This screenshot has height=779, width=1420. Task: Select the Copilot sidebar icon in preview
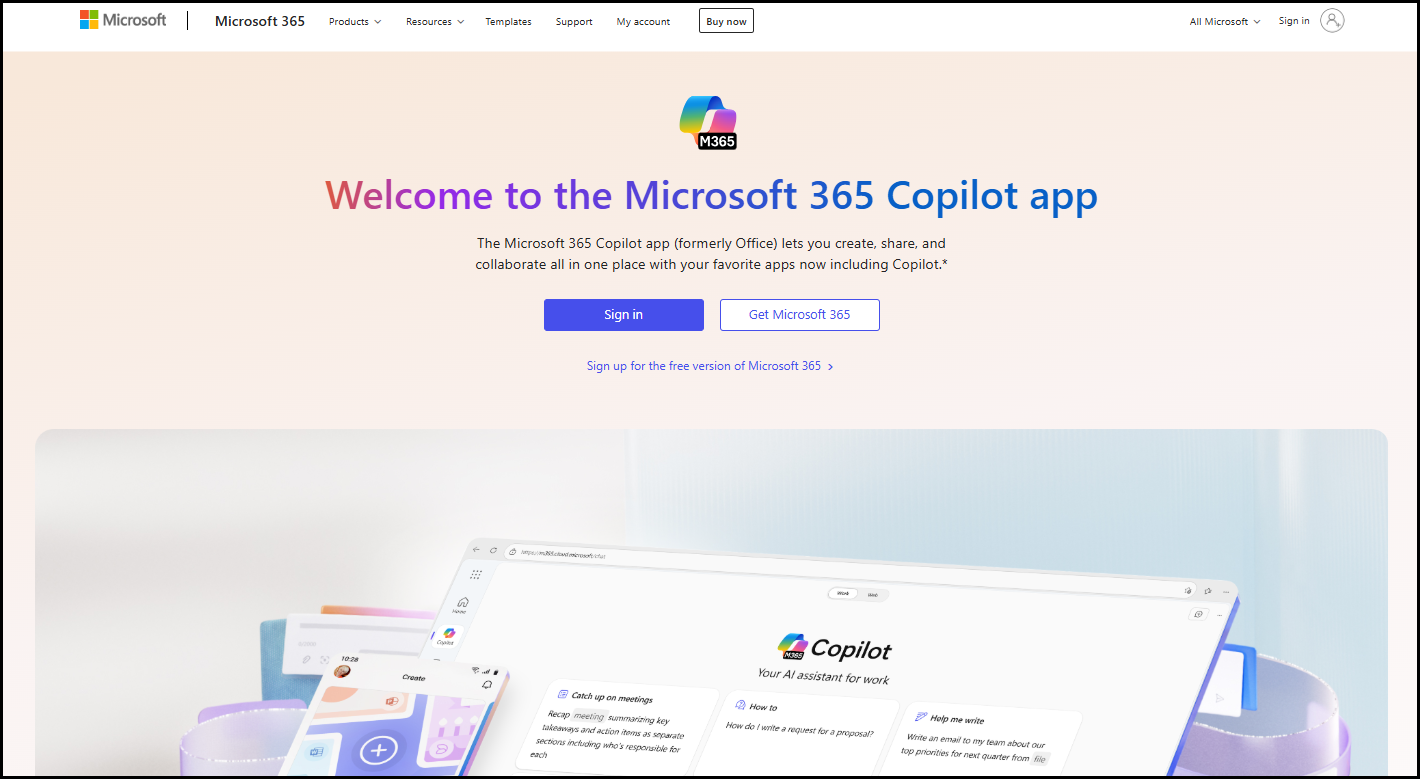pos(448,635)
